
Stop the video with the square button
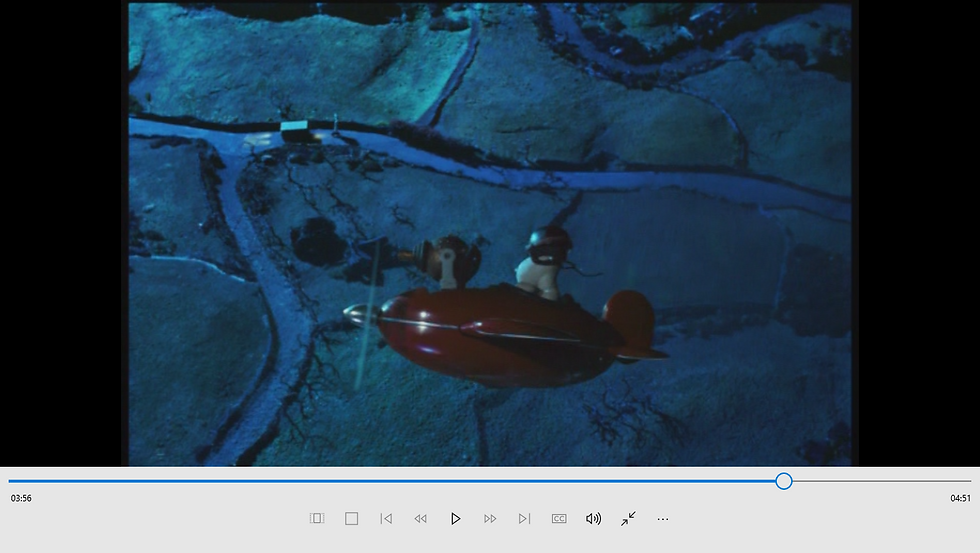coord(351,519)
